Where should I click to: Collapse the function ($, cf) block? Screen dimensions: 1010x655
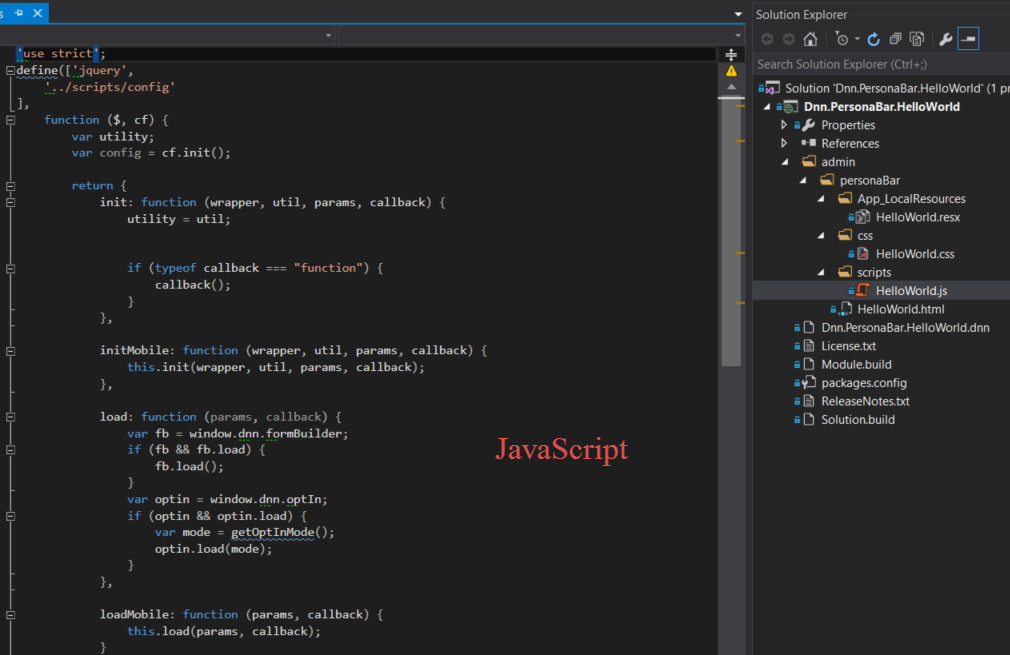pos(10,120)
